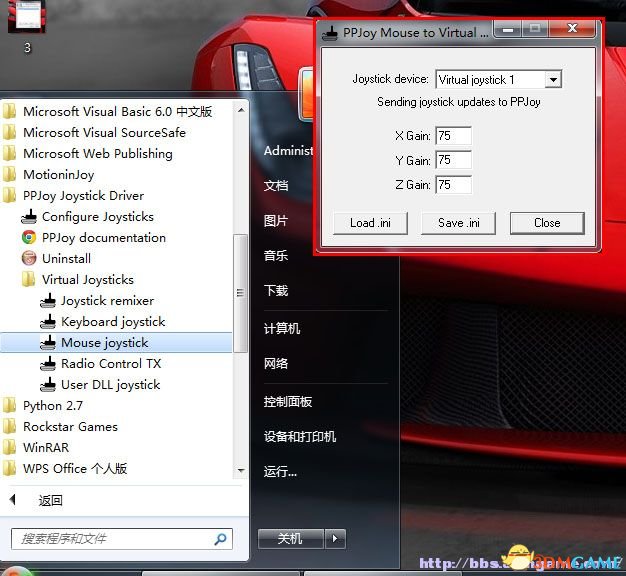The image size is (626, 576).
Task: Open 控制面板 Control Panel
Action: pyautogui.click(x=288, y=402)
